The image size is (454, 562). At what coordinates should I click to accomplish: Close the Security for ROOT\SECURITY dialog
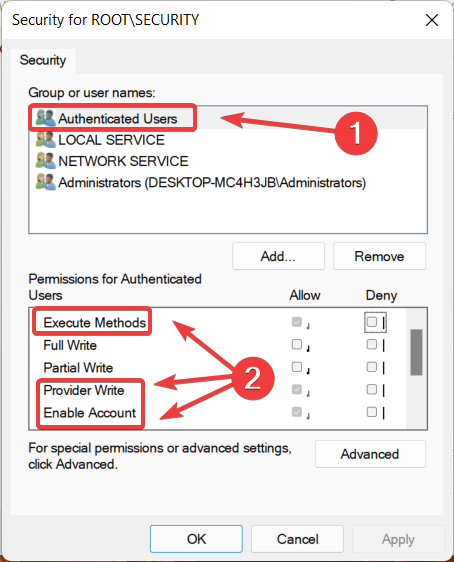tap(432, 20)
